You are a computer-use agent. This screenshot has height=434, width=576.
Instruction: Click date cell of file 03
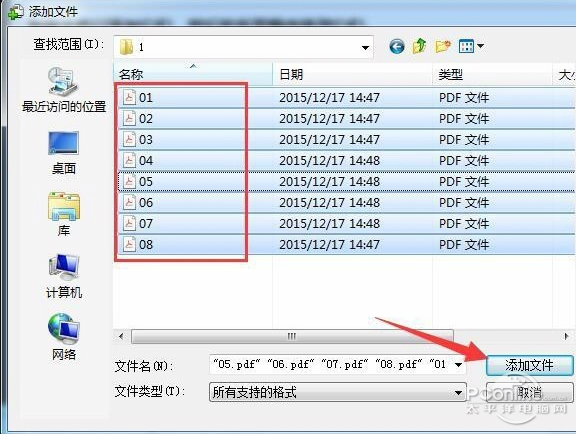click(329, 139)
